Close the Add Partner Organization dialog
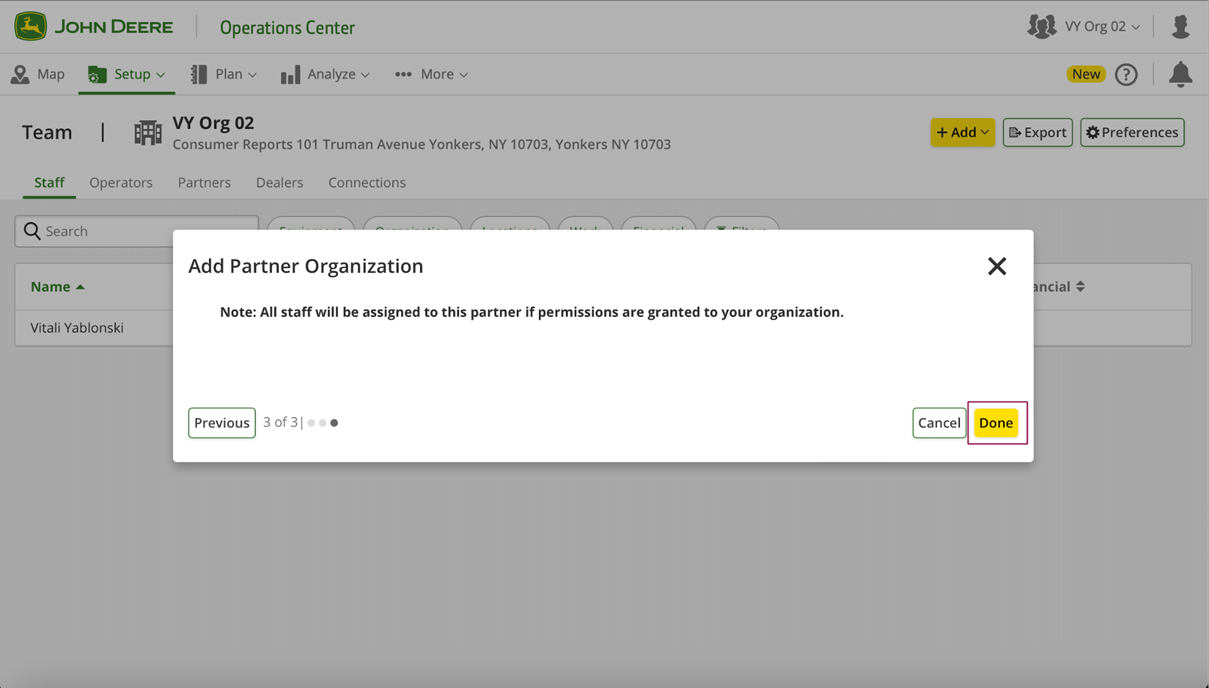The image size is (1209, 688). click(x=996, y=266)
